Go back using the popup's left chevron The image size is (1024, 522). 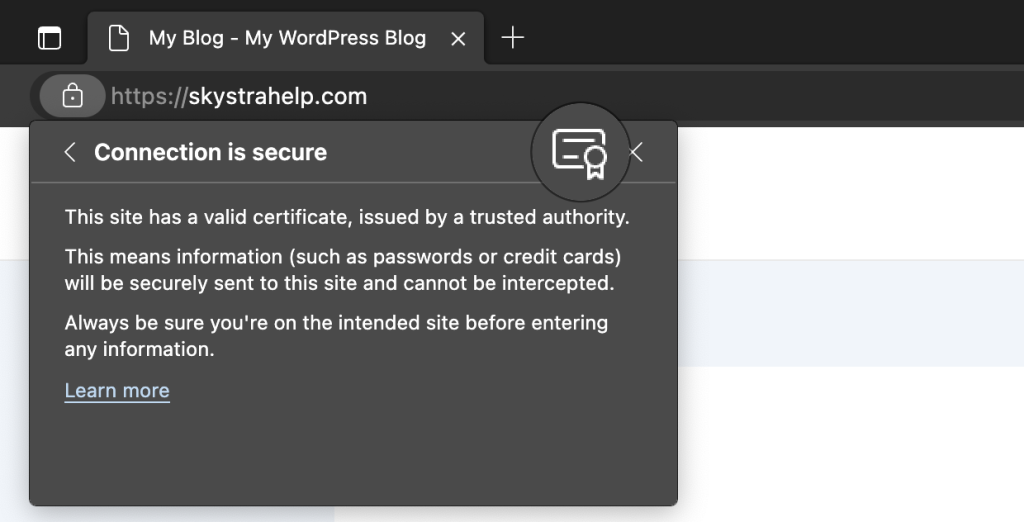[x=69, y=152]
